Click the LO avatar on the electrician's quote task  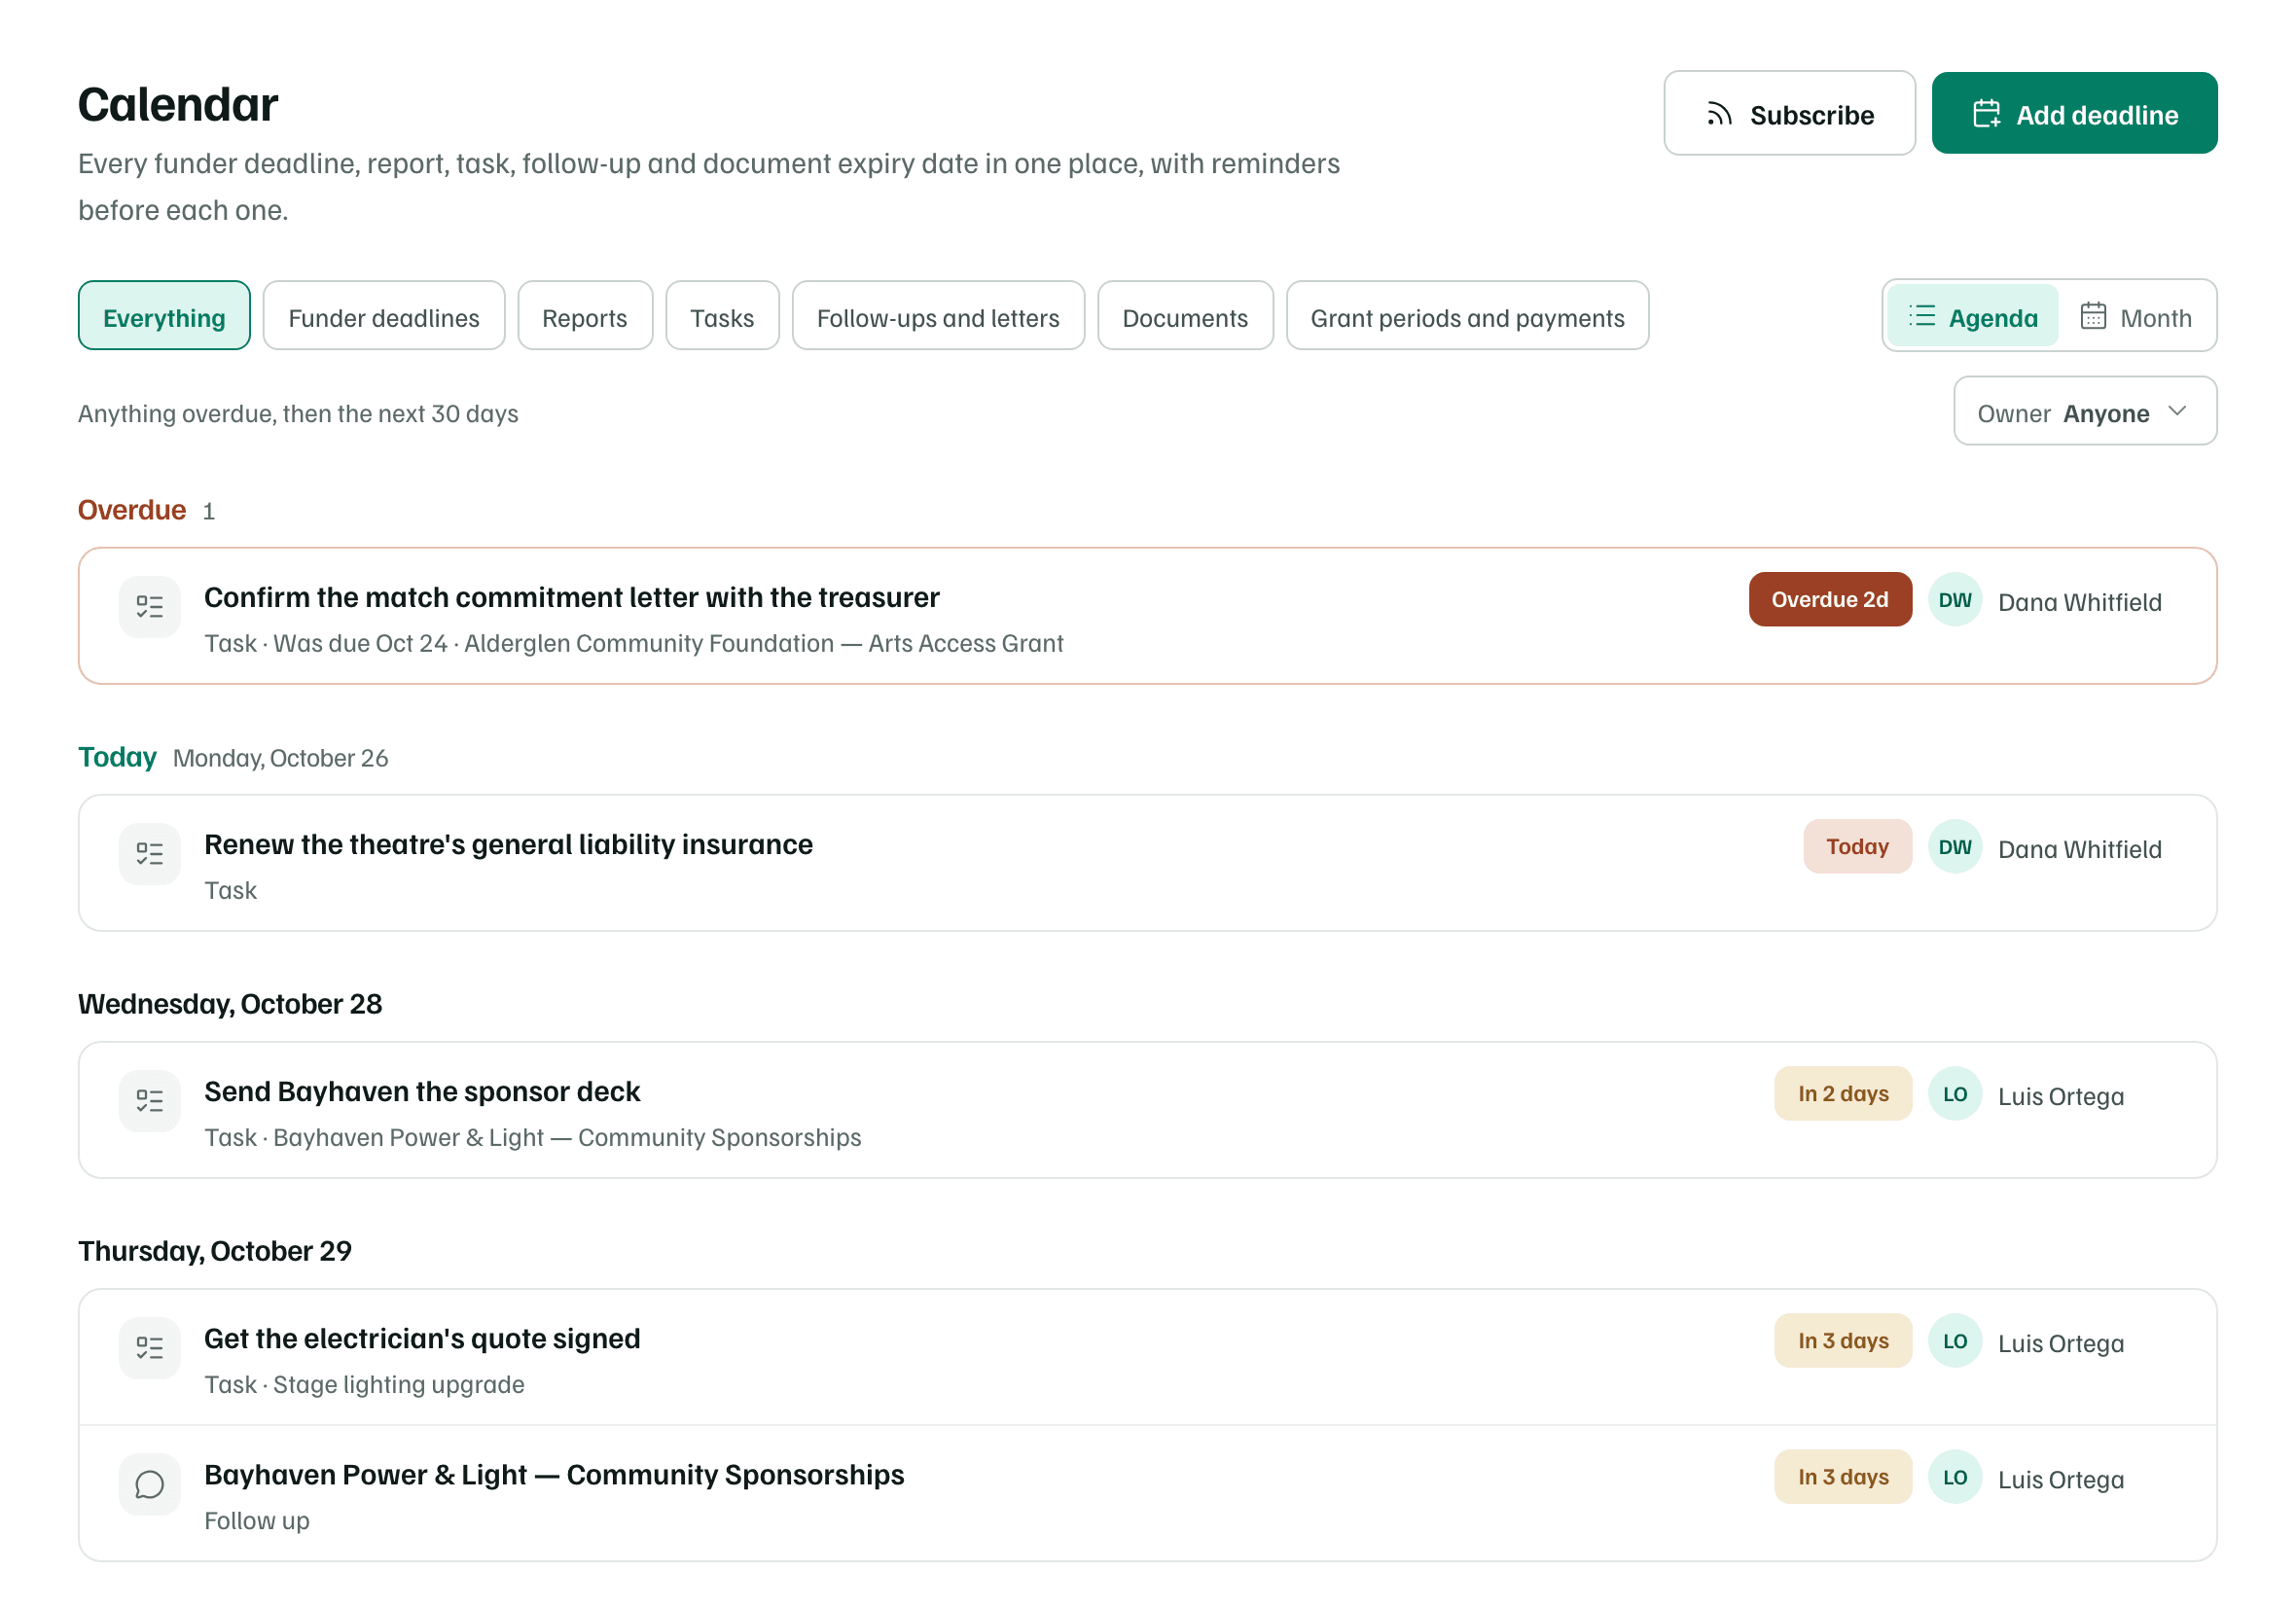(1954, 1341)
